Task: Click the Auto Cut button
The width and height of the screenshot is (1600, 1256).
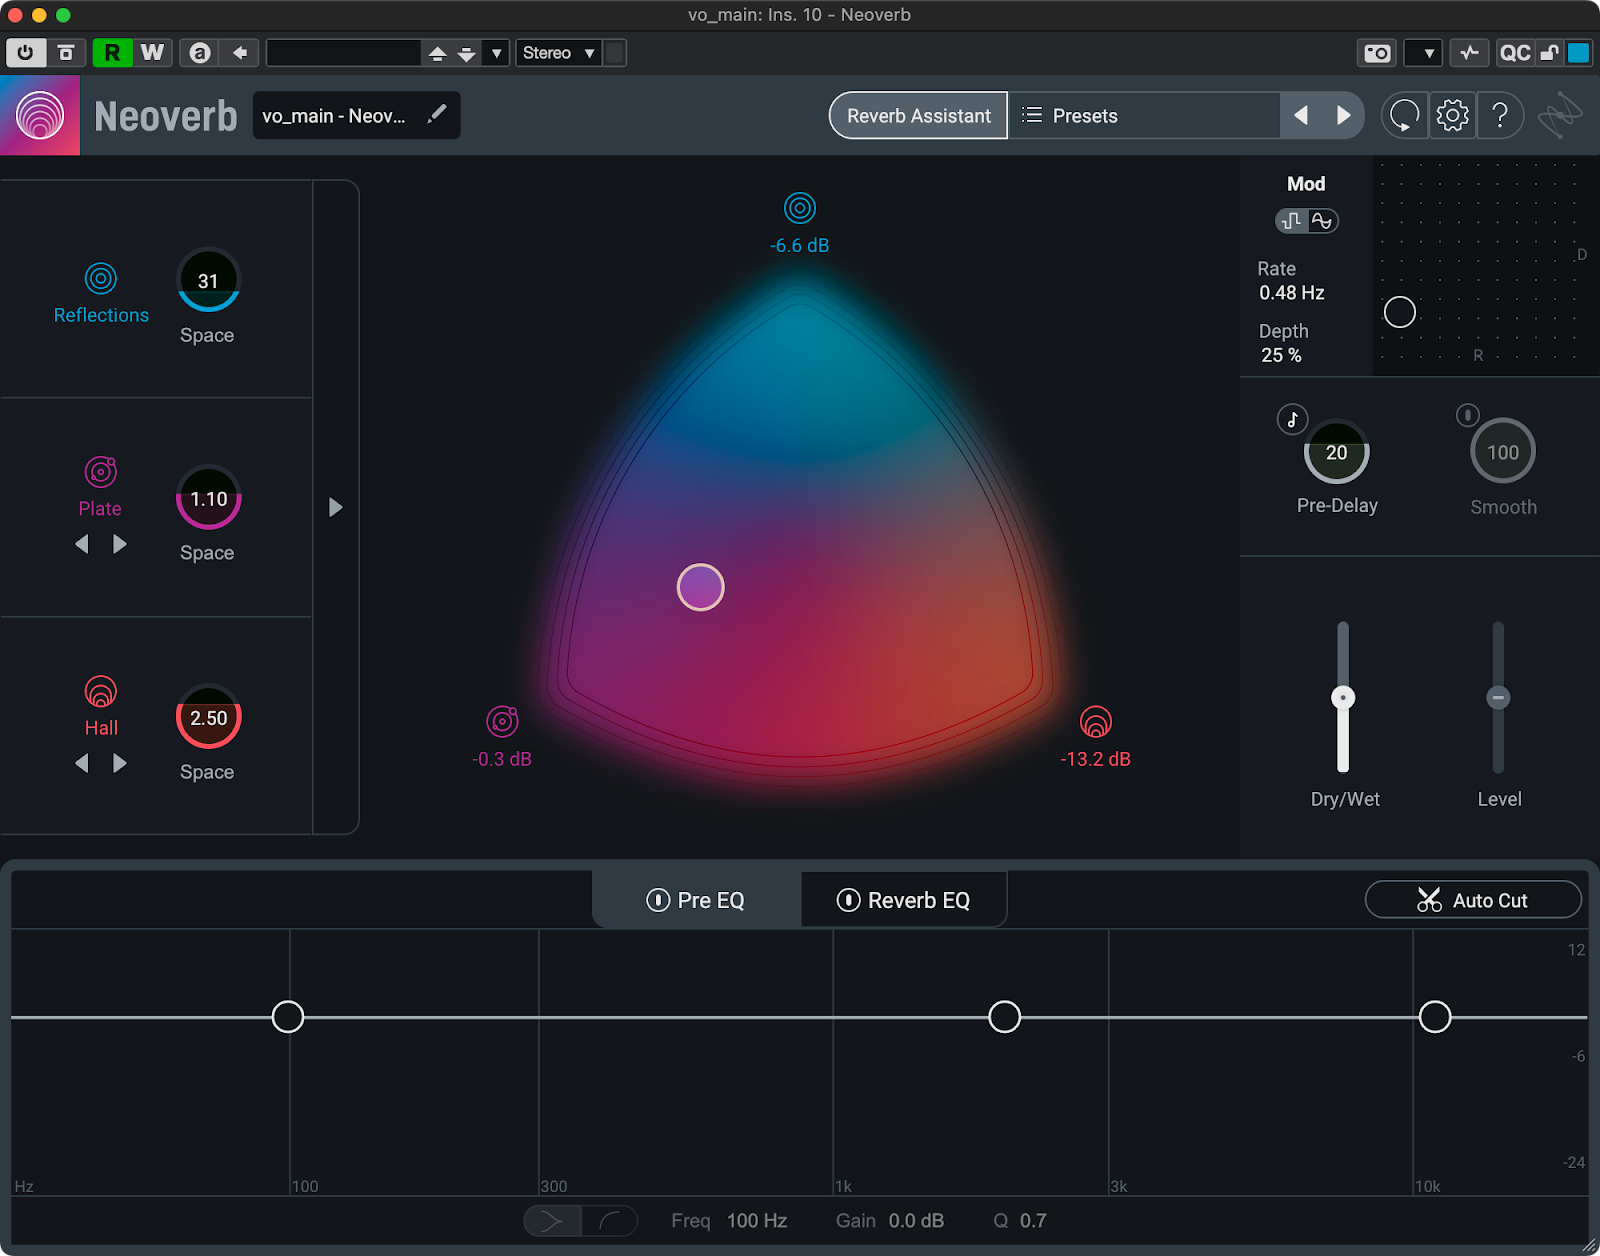Action: click(1472, 900)
